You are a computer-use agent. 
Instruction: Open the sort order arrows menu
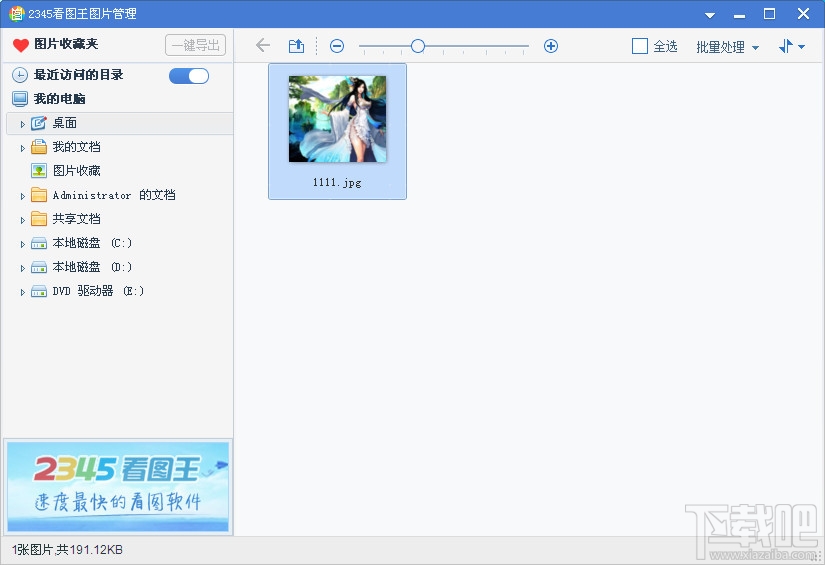click(x=791, y=46)
